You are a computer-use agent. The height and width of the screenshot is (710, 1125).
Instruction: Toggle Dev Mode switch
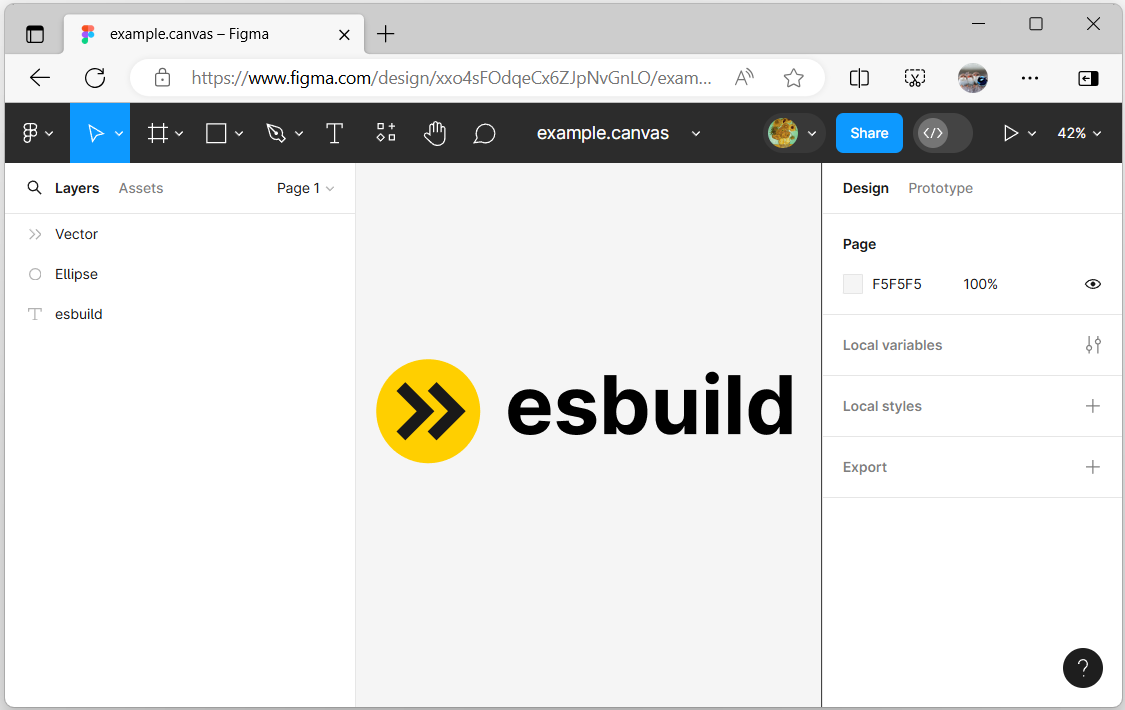(942, 133)
